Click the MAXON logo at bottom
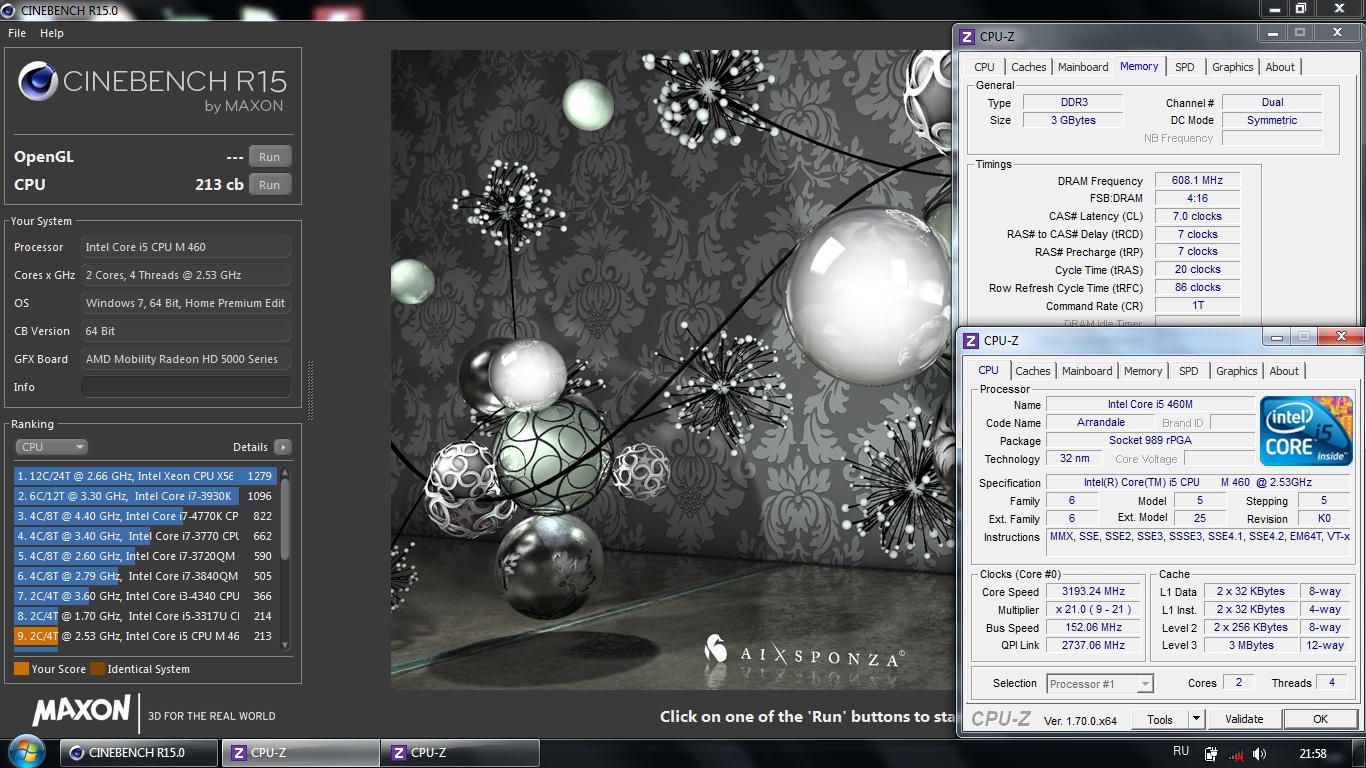This screenshot has width=1366, height=768. (82, 712)
